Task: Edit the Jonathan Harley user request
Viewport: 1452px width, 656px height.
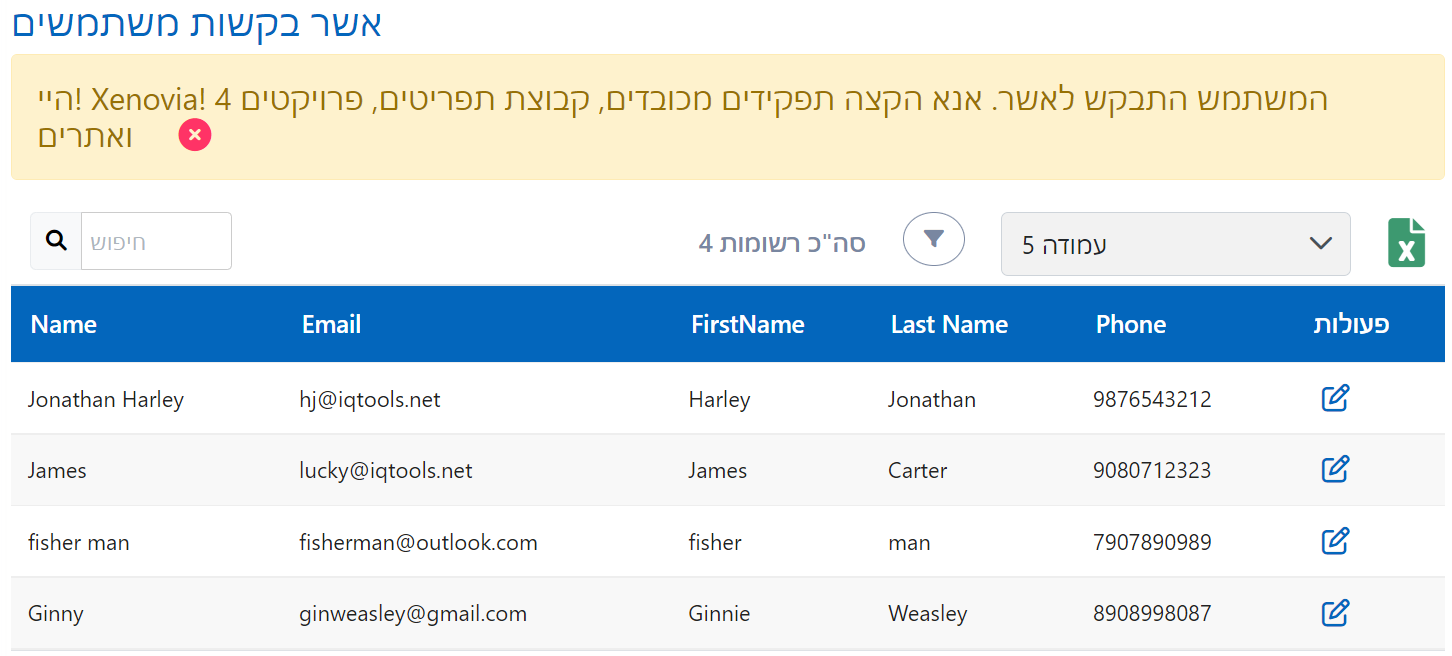Action: [1335, 398]
